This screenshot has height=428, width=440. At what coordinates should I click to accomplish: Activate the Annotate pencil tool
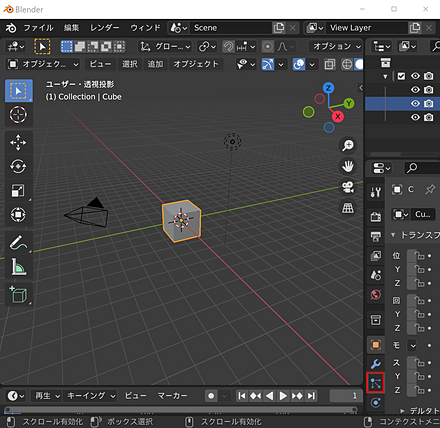pos(18,242)
